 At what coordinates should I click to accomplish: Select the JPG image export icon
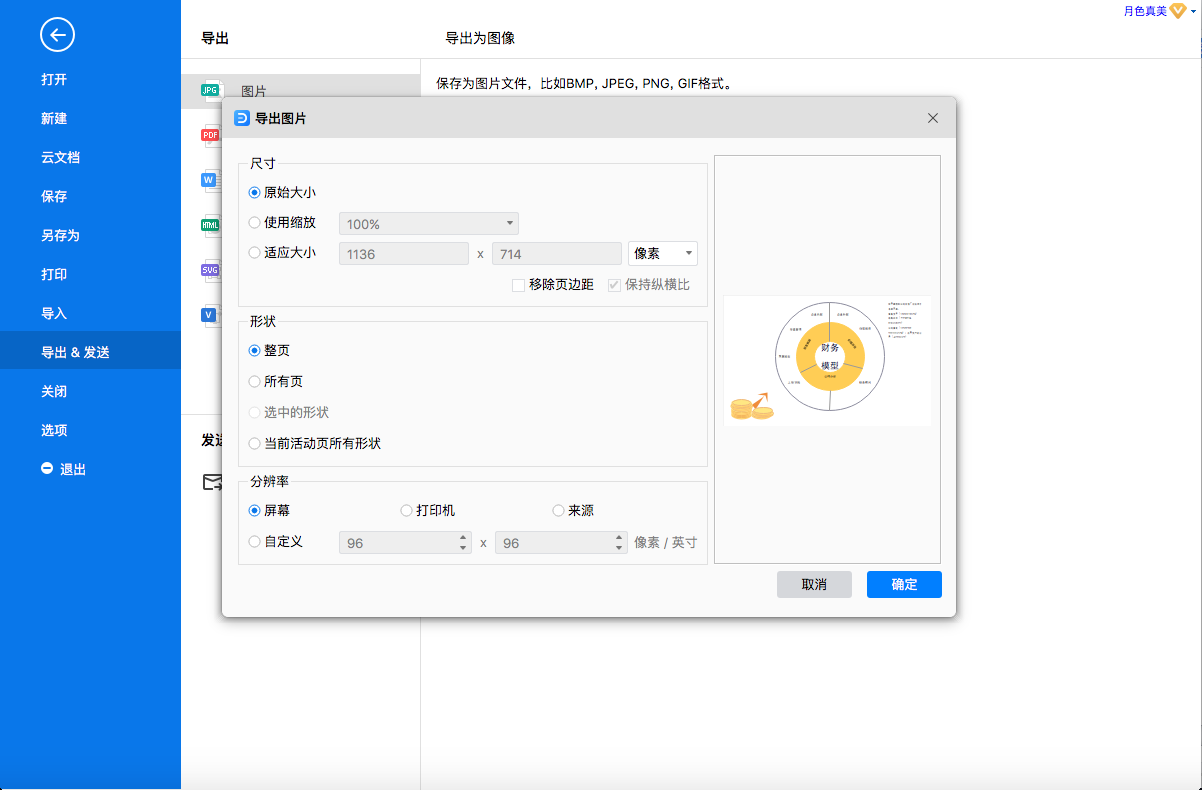pos(210,91)
